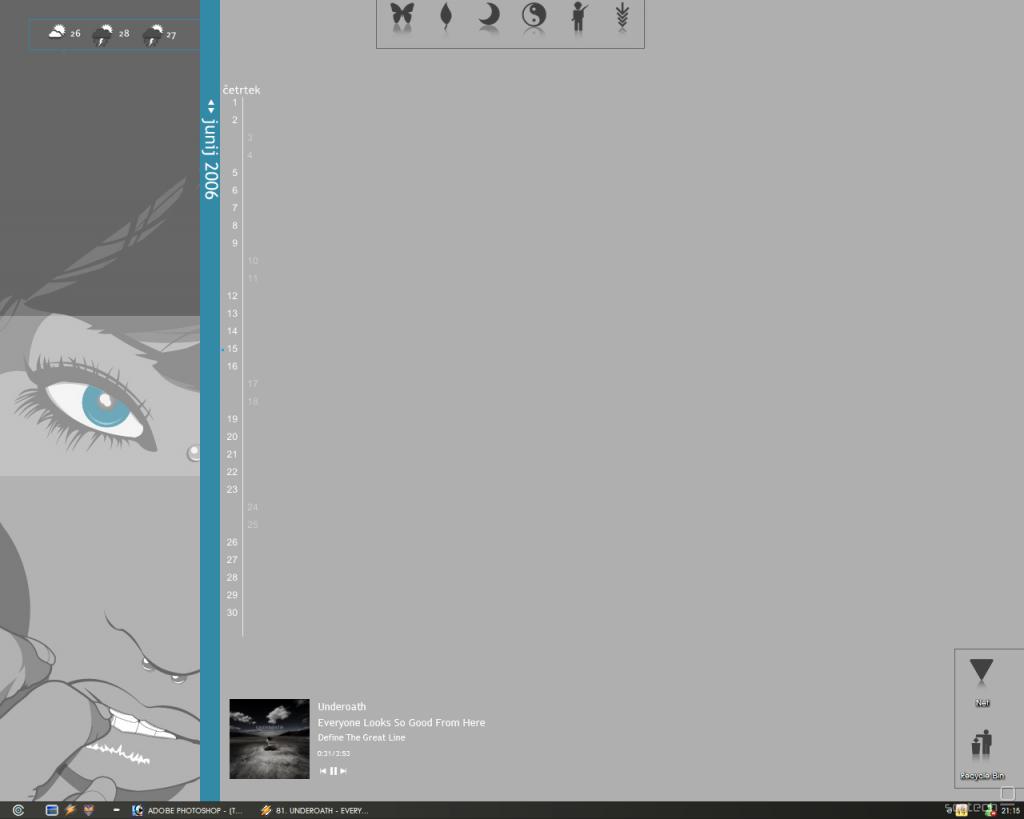The height and width of the screenshot is (819, 1024).
Task: Select faded weekend day 10 in the calendar
Action: [x=253, y=261]
